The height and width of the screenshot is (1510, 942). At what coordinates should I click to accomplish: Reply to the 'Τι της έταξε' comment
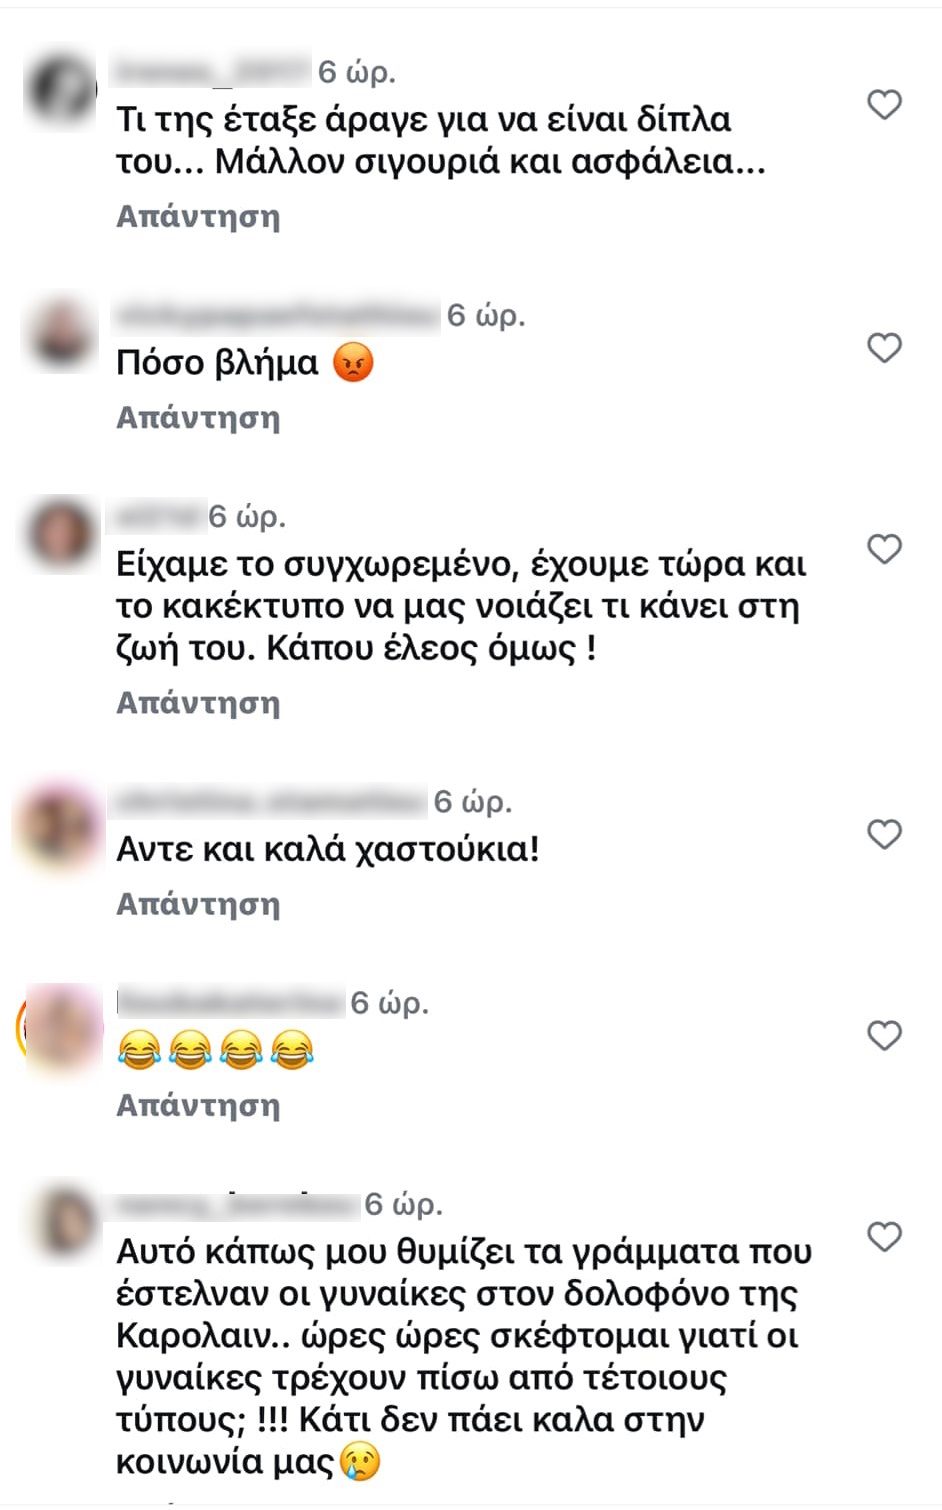tap(198, 216)
